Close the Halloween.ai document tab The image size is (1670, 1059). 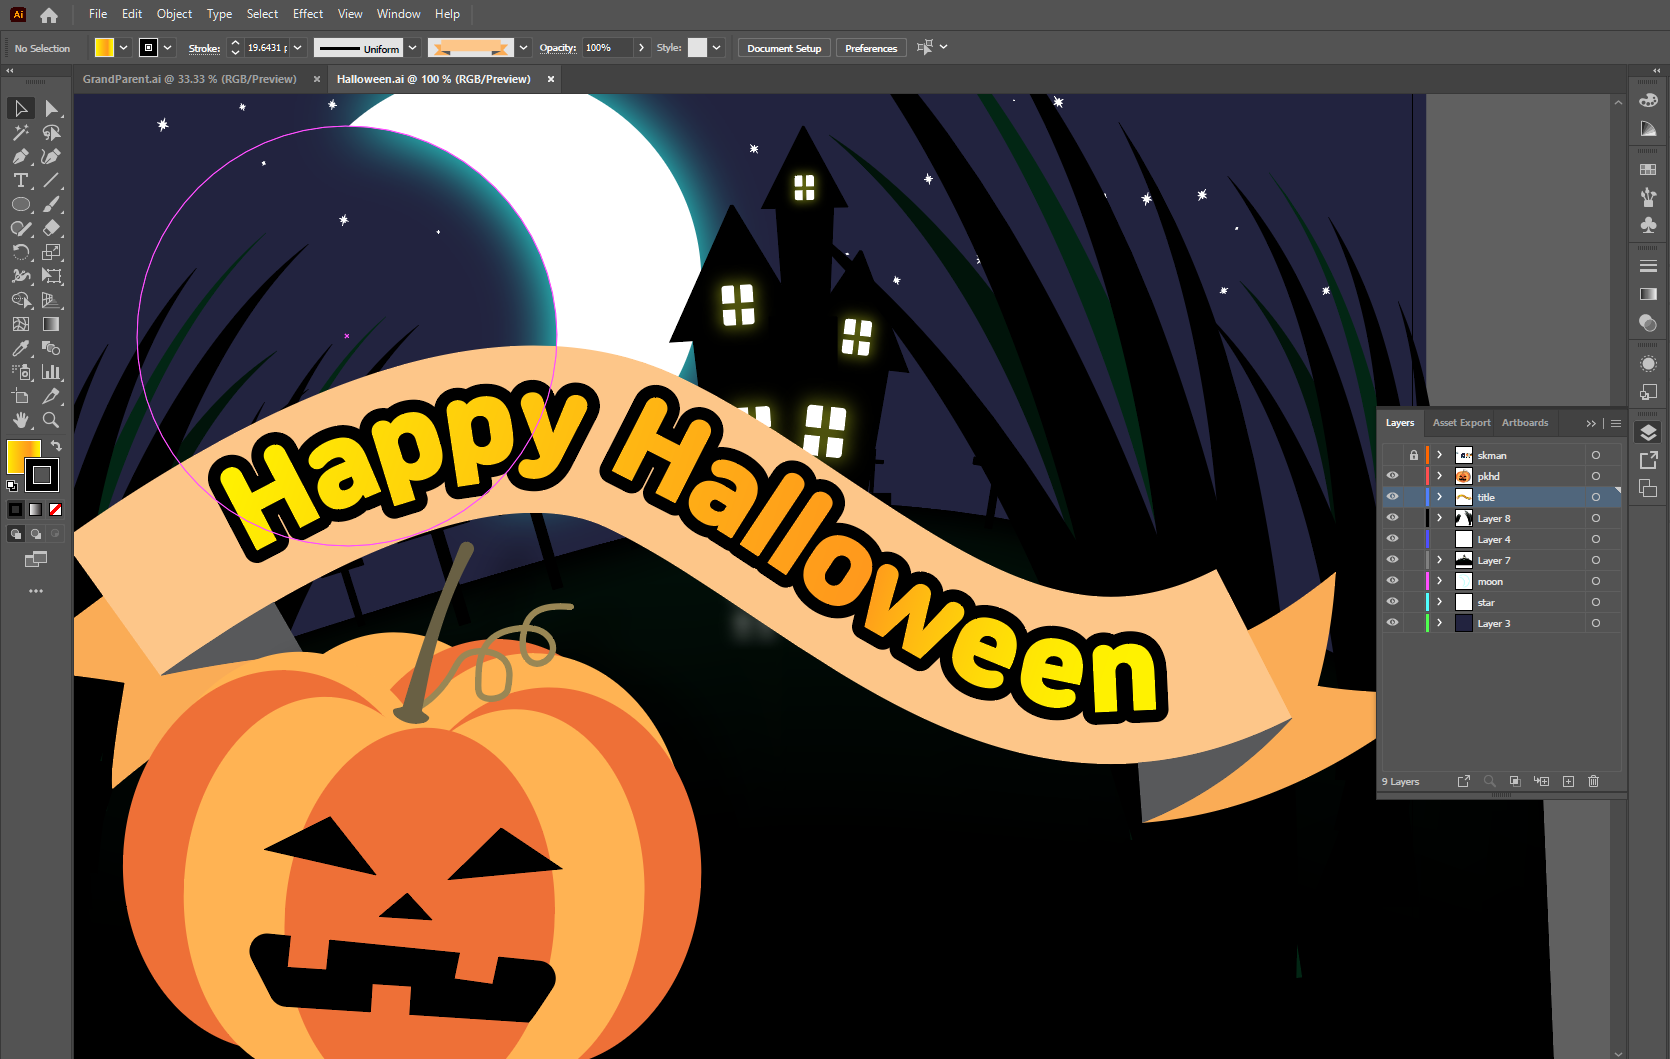551,80
